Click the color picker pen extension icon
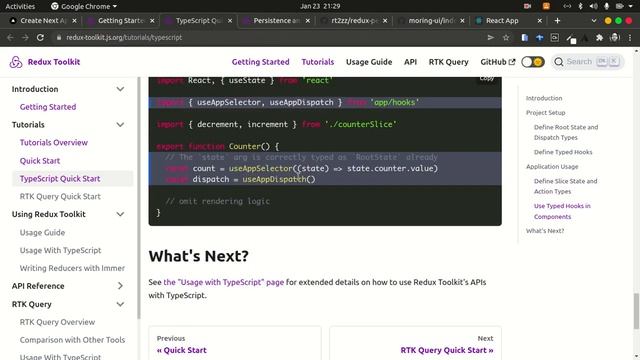Viewport: 640px width, 360px height. pyautogui.click(x=571, y=38)
